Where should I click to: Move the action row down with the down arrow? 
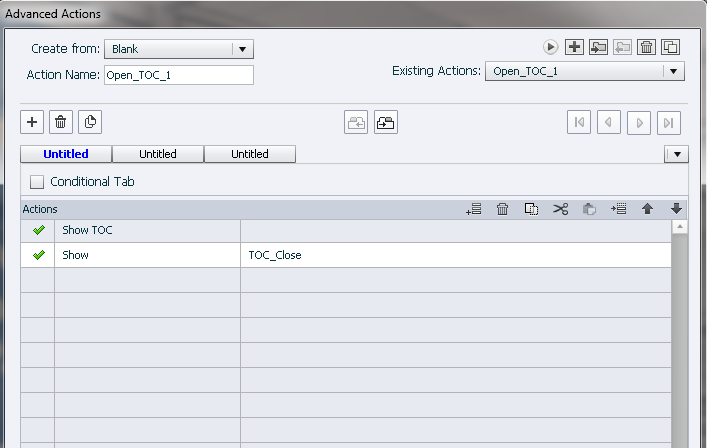676,209
